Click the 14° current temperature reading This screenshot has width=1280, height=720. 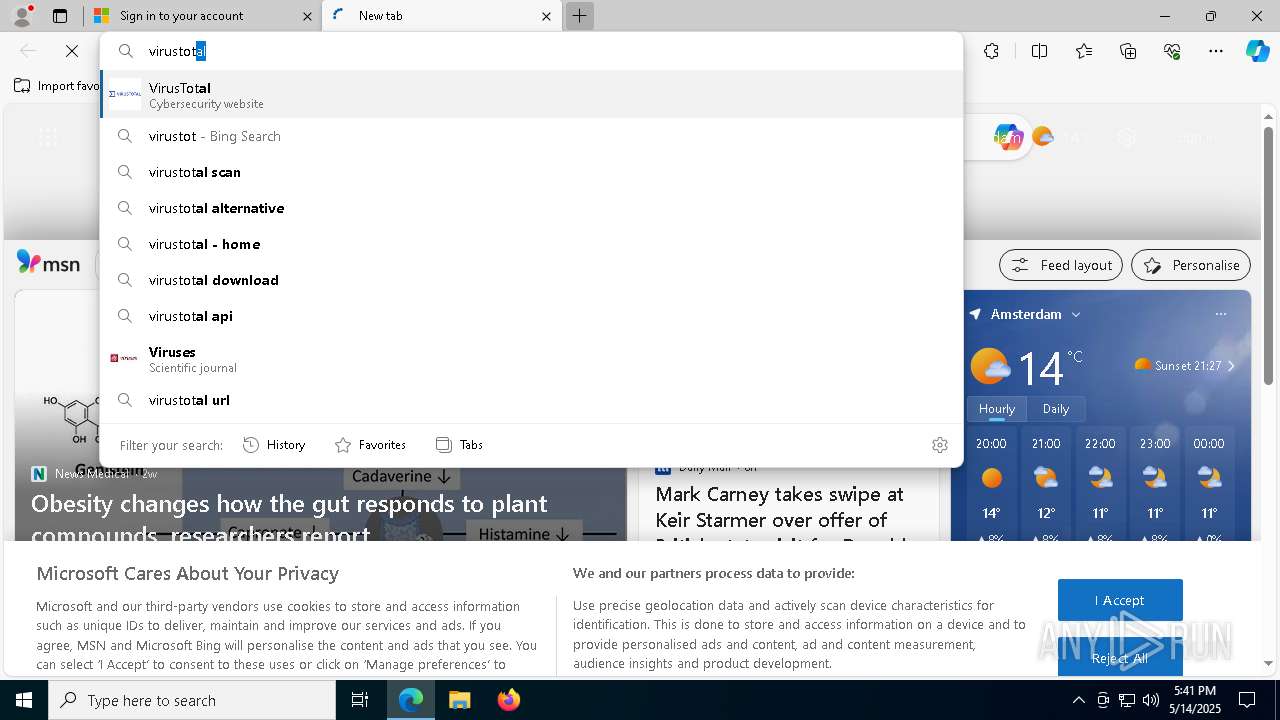(x=1041, y=368)
